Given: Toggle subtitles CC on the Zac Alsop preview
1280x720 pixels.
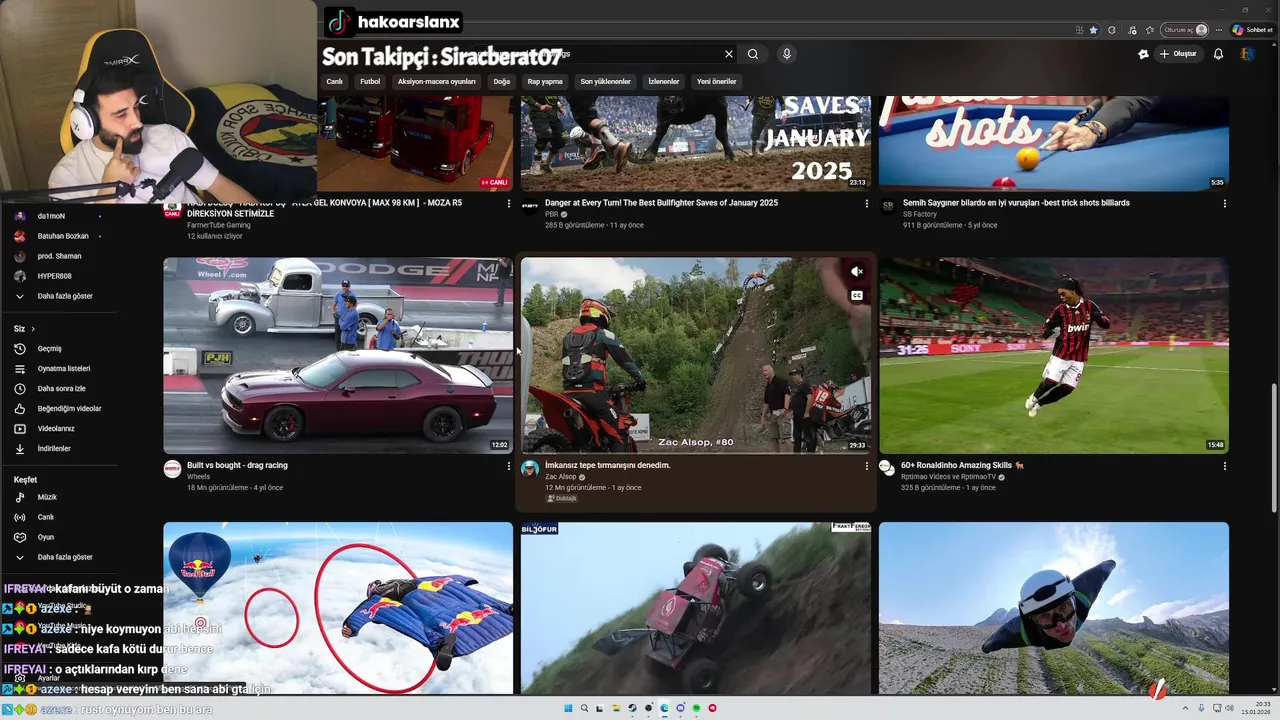Looking at the screenshot, I should [x=857, y=295].
